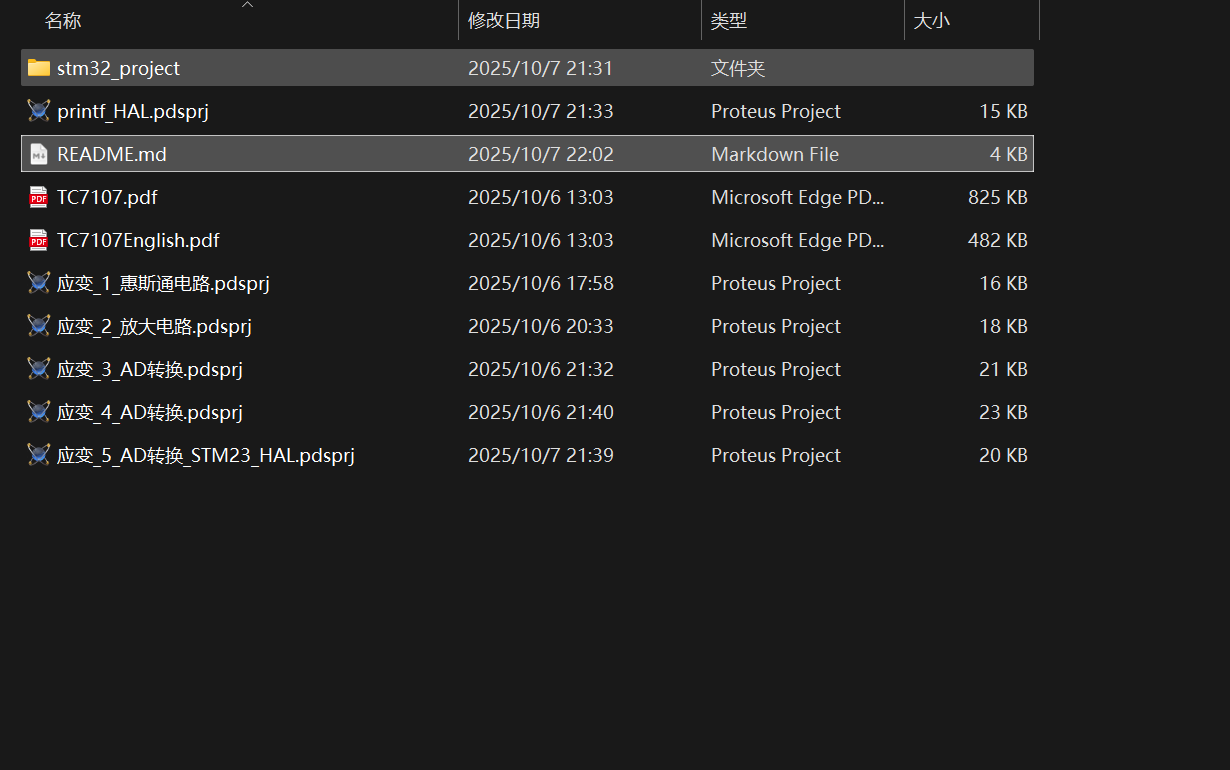Select the file name printf_HAL.pdsprj

133,111
